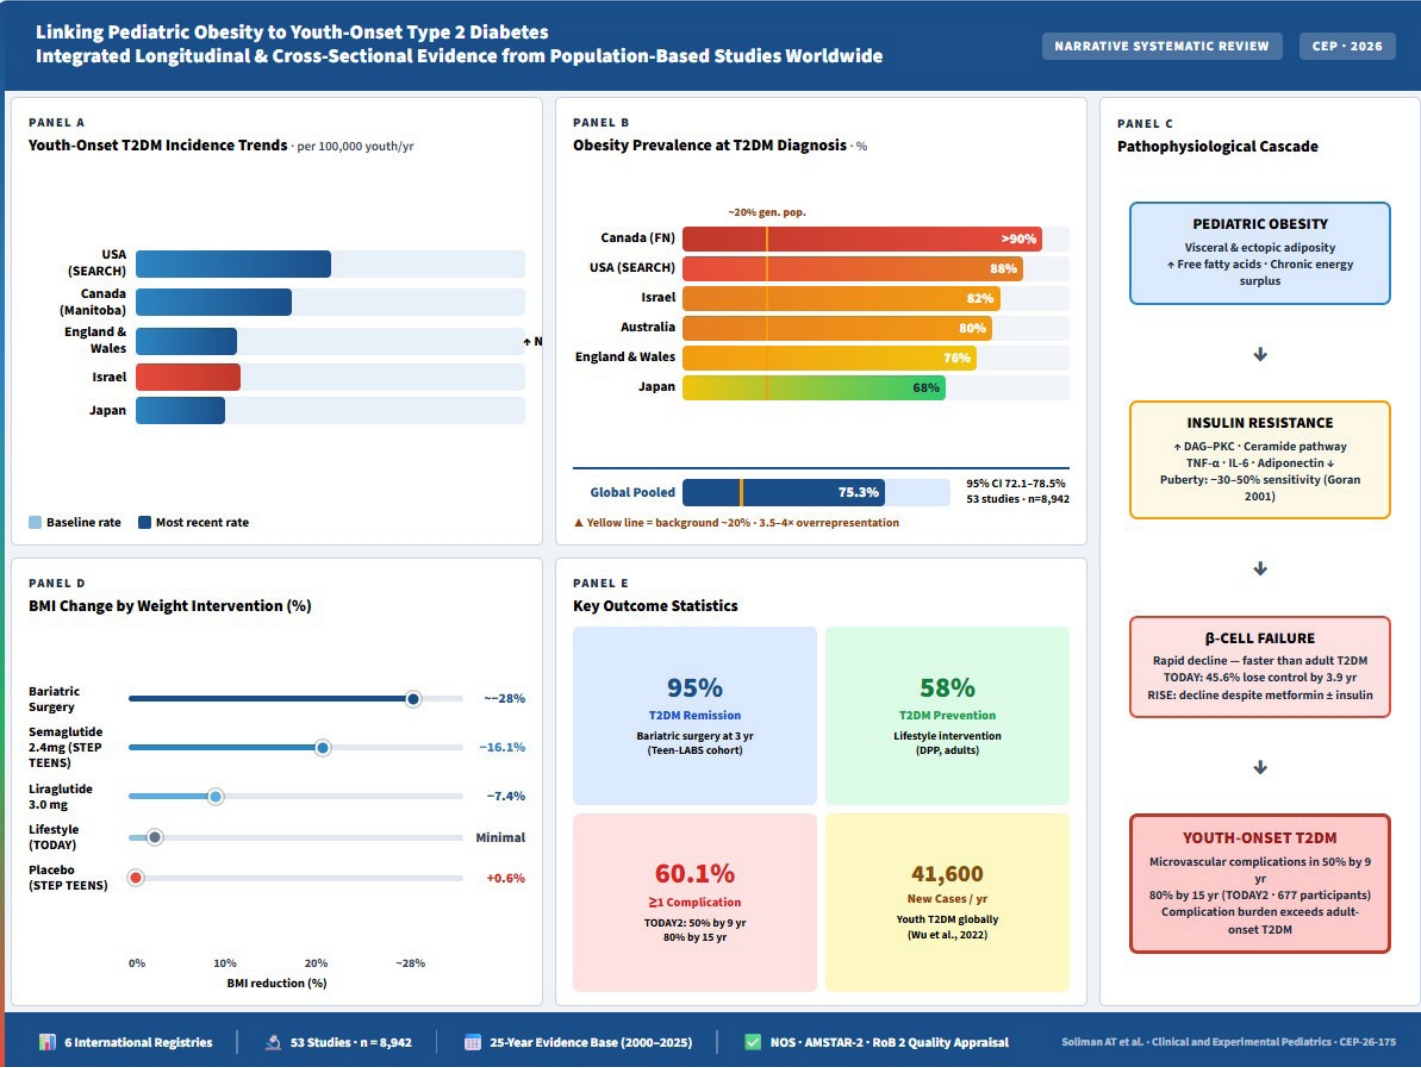1421x1068 pixels.
Task: Click the International Registries chart icon in footer
Action: (47, 1042)
